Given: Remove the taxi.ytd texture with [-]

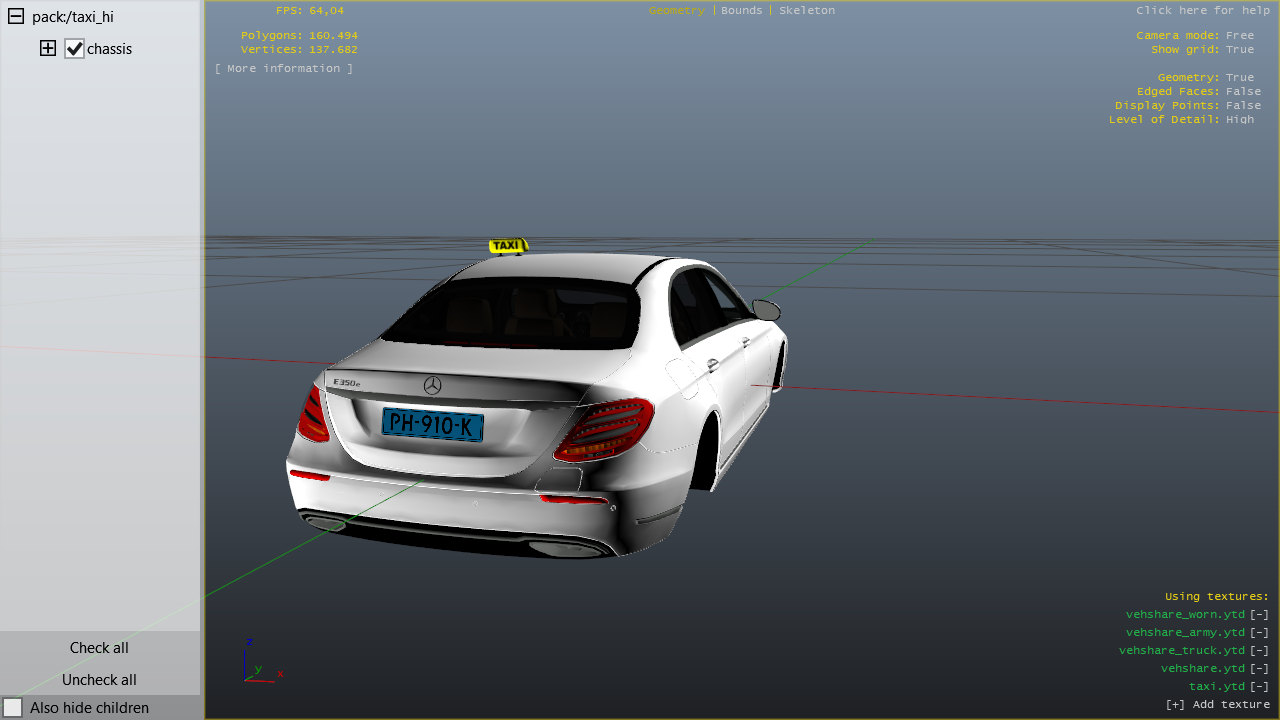Looking at the screenshot, I should click(1259, 687).
